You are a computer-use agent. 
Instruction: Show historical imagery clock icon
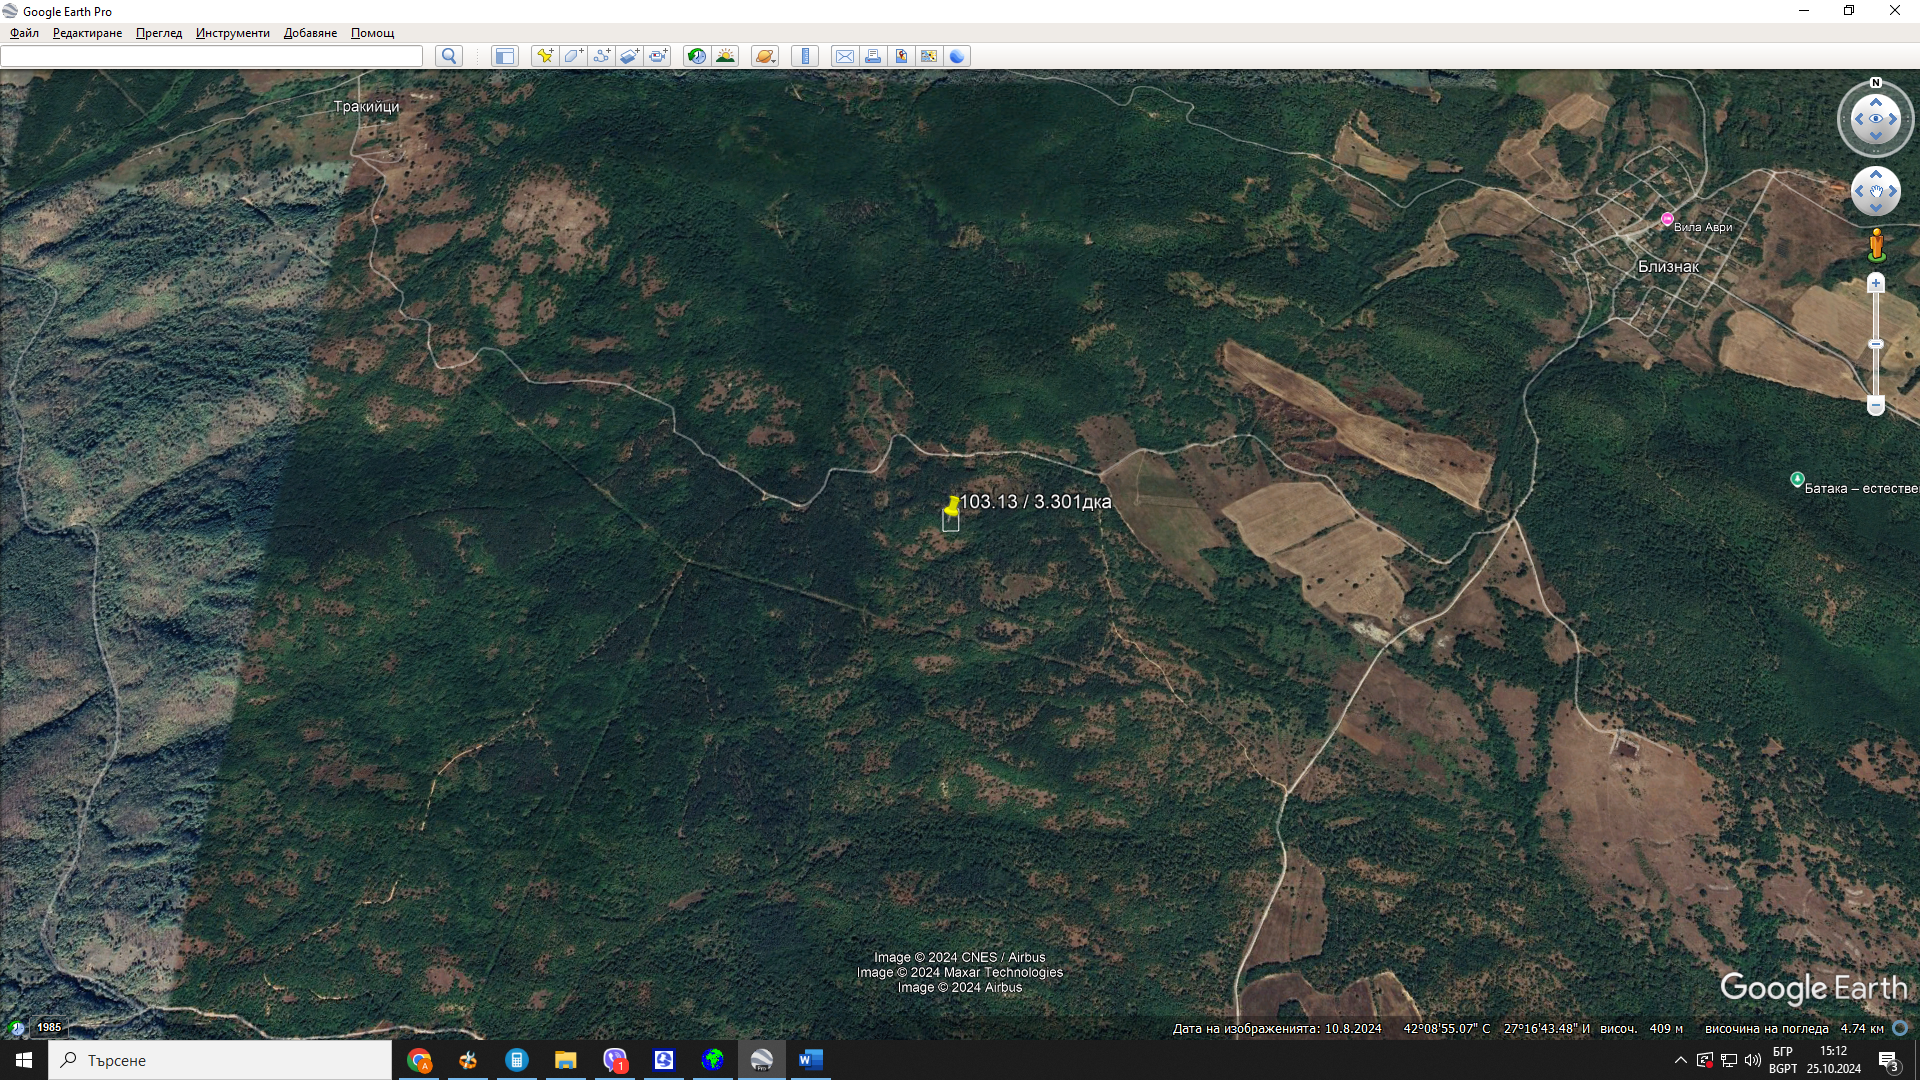click(x=697, y=56)
